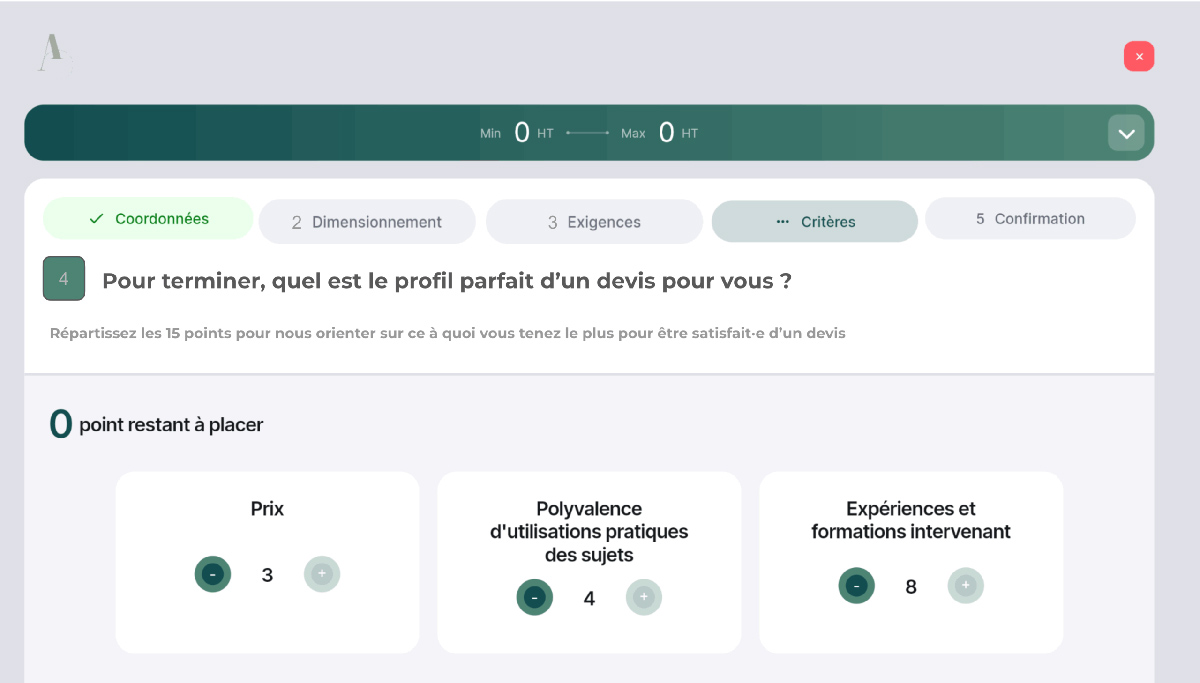1200x683 pixels.
Task: Add a point to Polyvalence d'utilisations pratiques
Action: click(644, 598)
